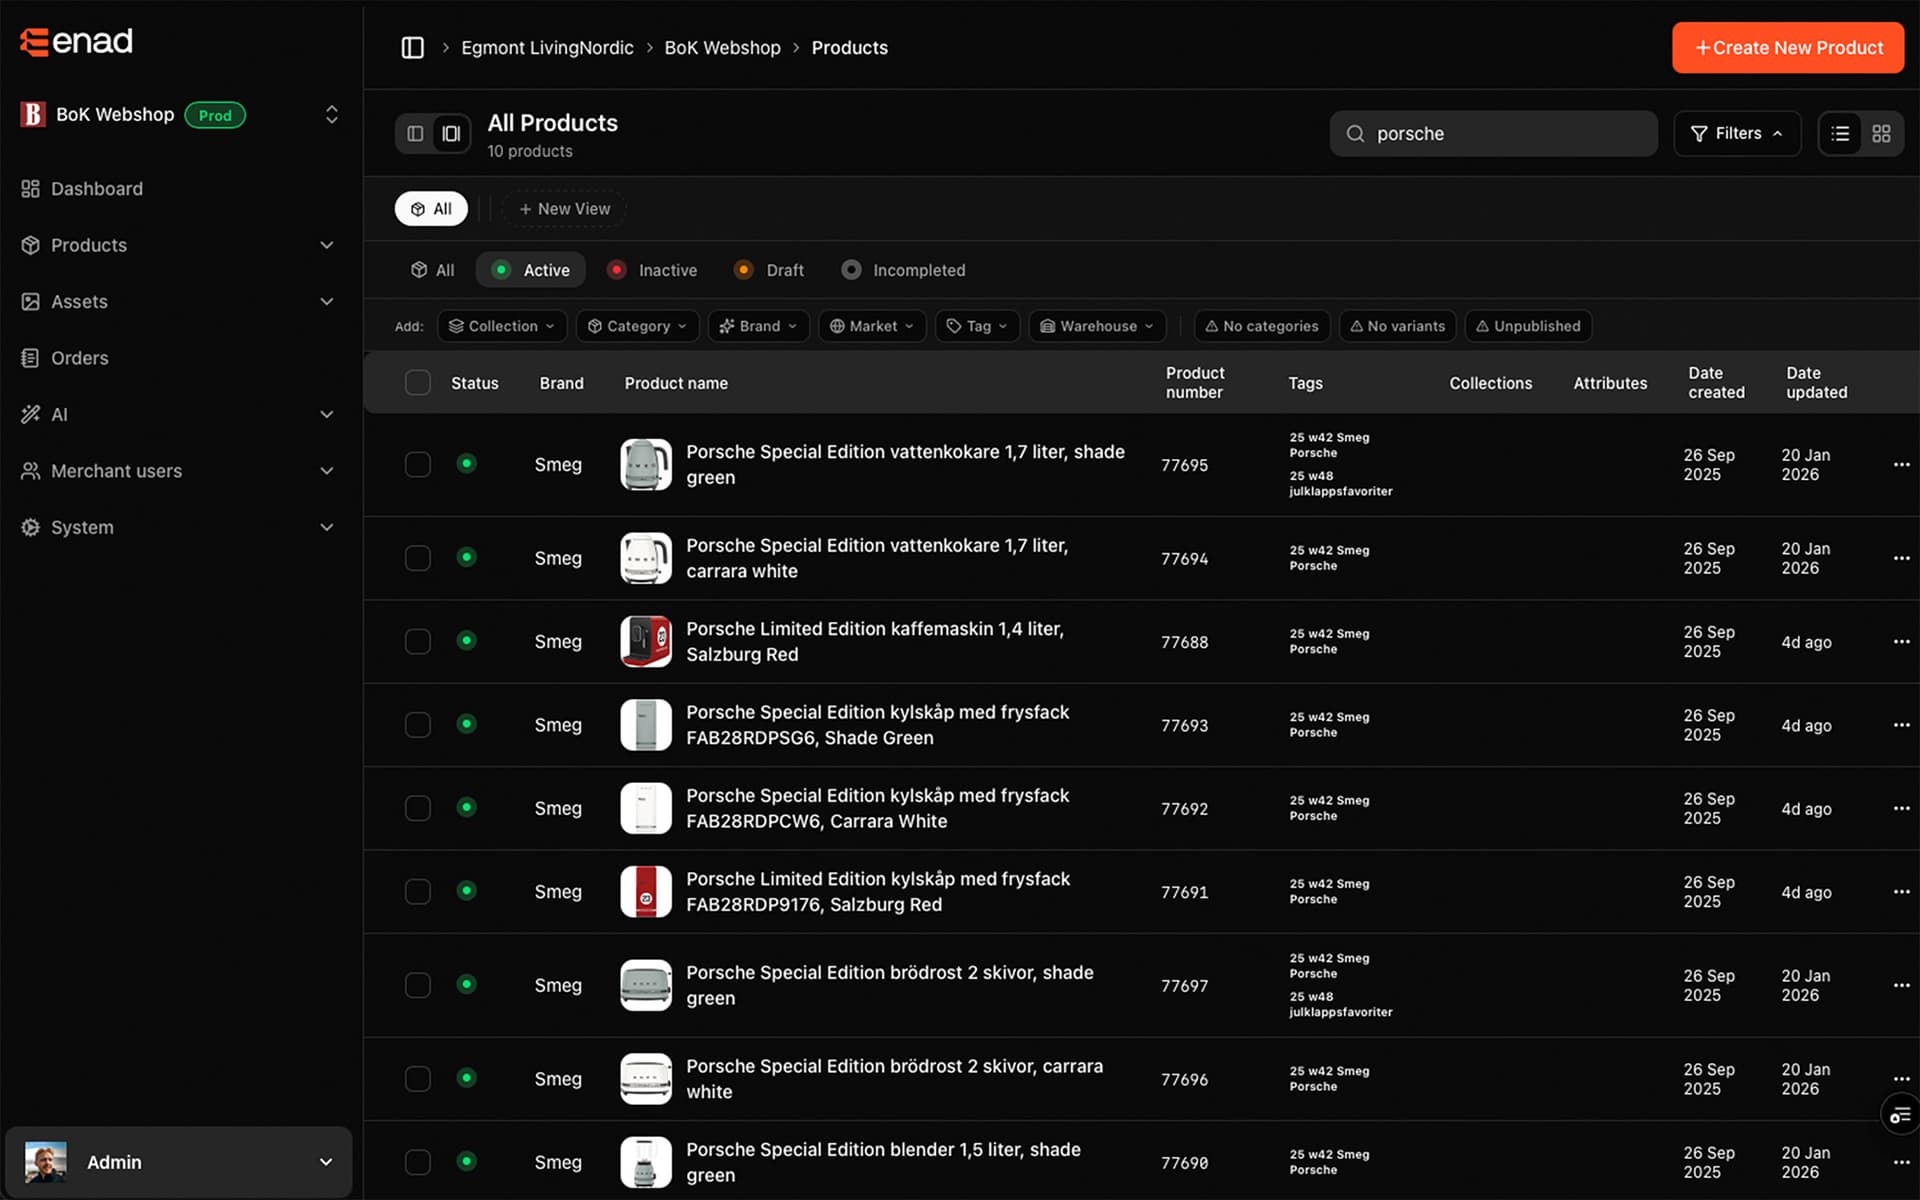1920x1200 pixels.
Task: Switch to grid view icon
Action: click(1881, 133)
